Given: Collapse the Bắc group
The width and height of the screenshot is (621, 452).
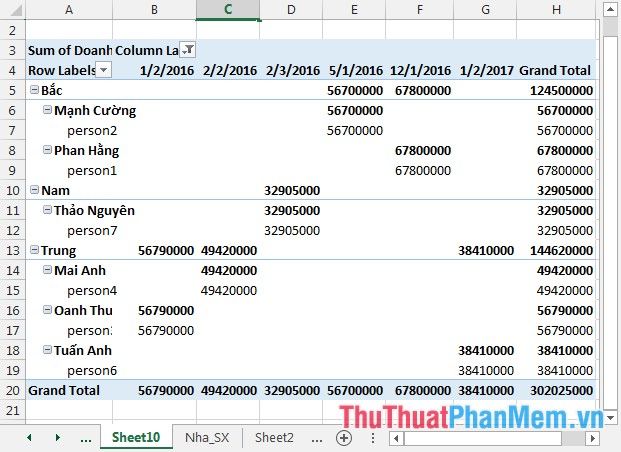Looking at the screenshot, I should [x=34, y=90].
